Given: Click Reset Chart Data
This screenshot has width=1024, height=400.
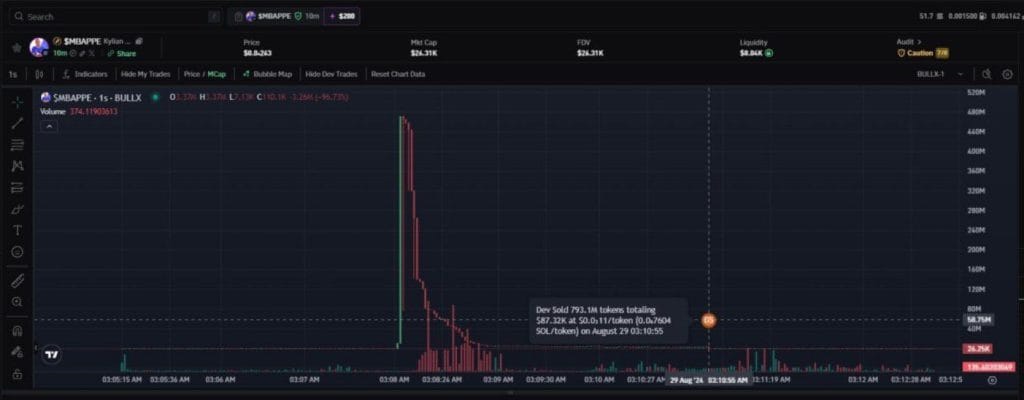Looking at the screenshot, I should pos(398,74).
